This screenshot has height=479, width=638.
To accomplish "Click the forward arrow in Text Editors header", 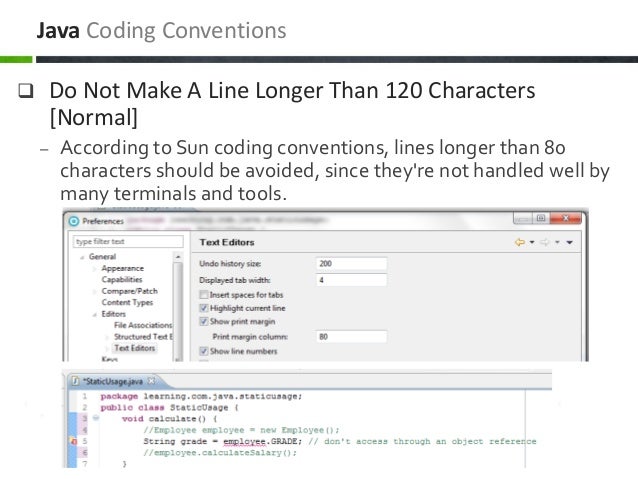I will click(x=544, y=242).
